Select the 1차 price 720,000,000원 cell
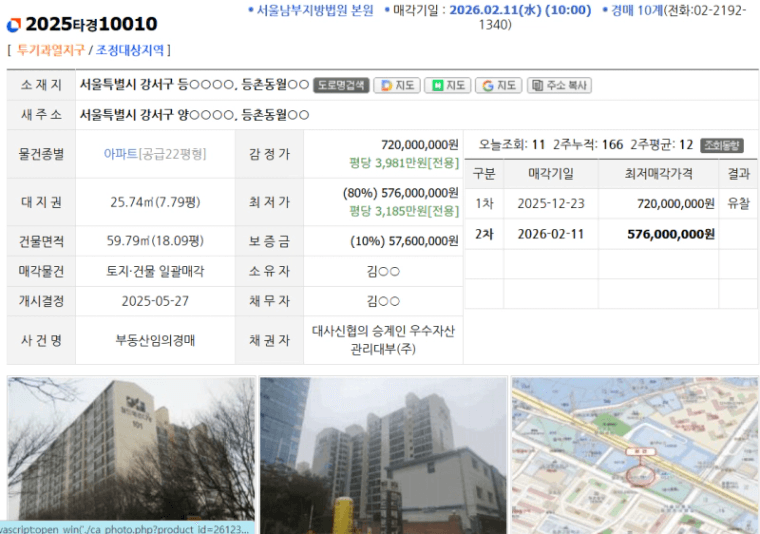This screenshot has height=534, width=760. pos(659,204)
